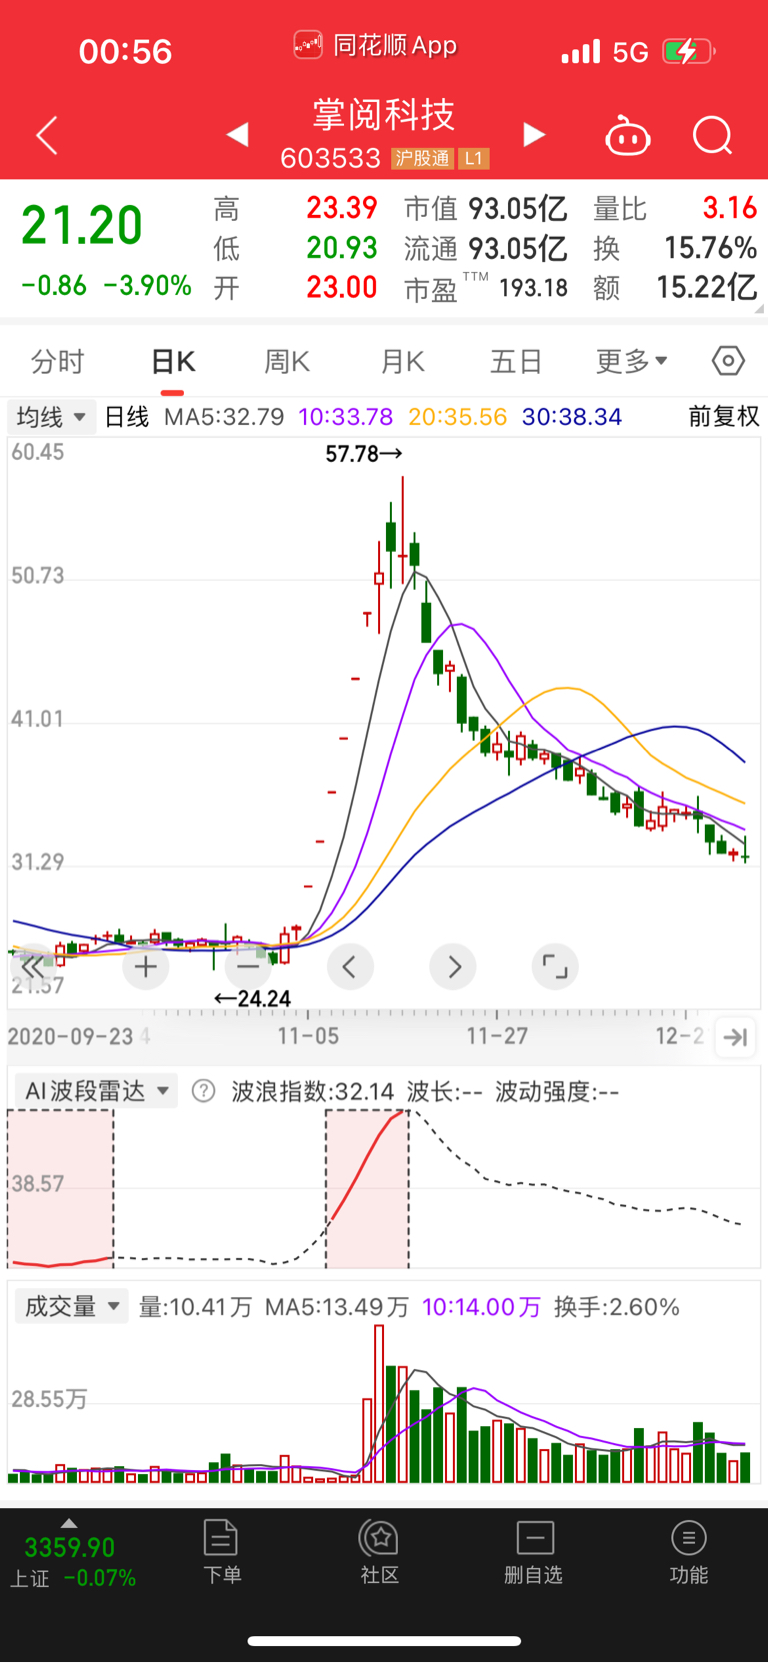Tap 前复权 adjustment setting
This screenshot has width=768, height=1663.
tap(724, 416)
